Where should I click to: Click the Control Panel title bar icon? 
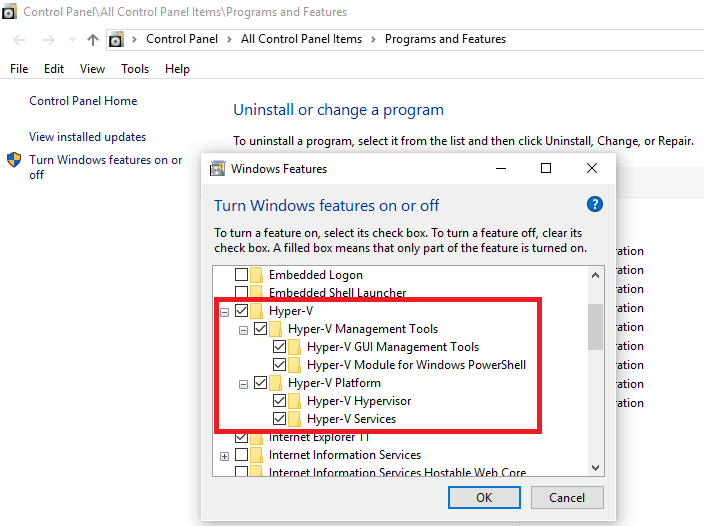[x=9, y=11]
